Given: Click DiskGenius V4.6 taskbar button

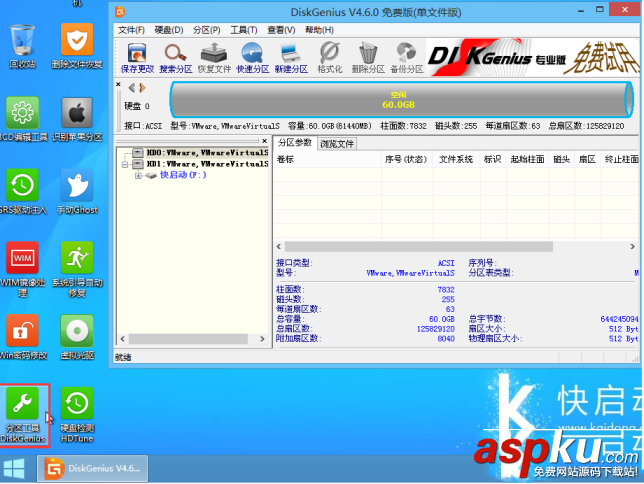Looking at the screenshot, I should (92, 468).
